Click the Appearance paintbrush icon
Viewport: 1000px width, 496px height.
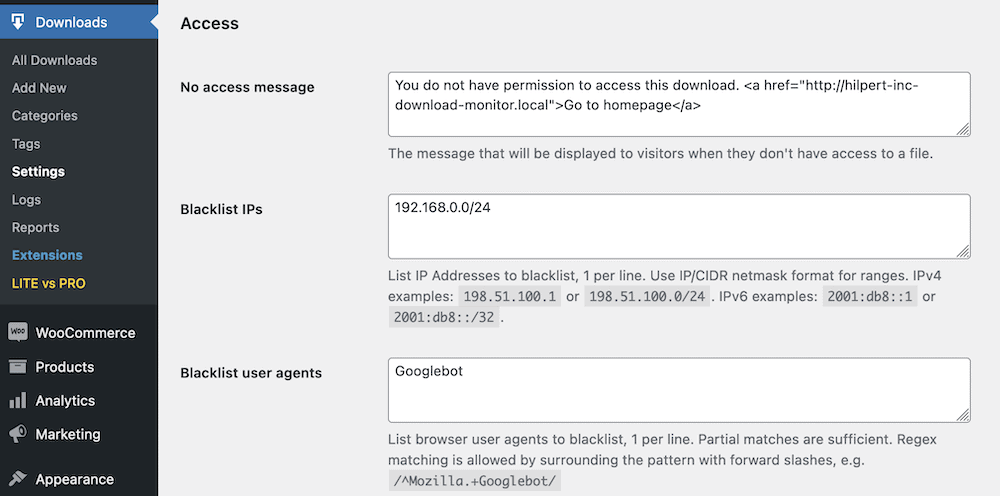(x=18, y=479)
